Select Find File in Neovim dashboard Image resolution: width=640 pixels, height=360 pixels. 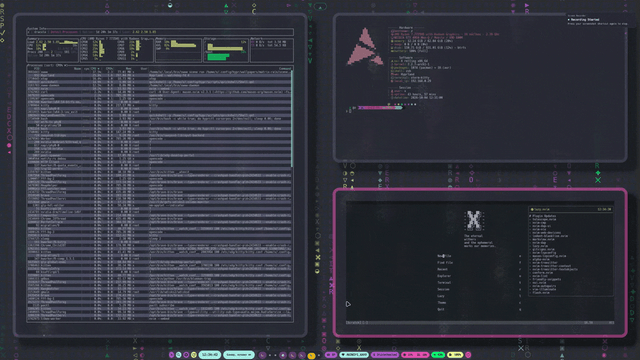coord(445,262)
